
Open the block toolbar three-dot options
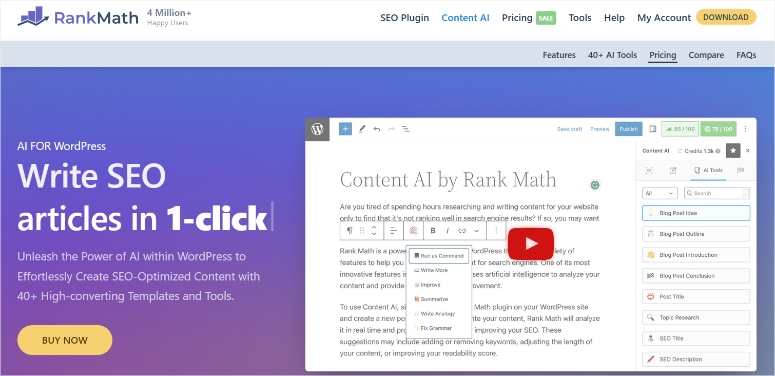tap(496, 231)
